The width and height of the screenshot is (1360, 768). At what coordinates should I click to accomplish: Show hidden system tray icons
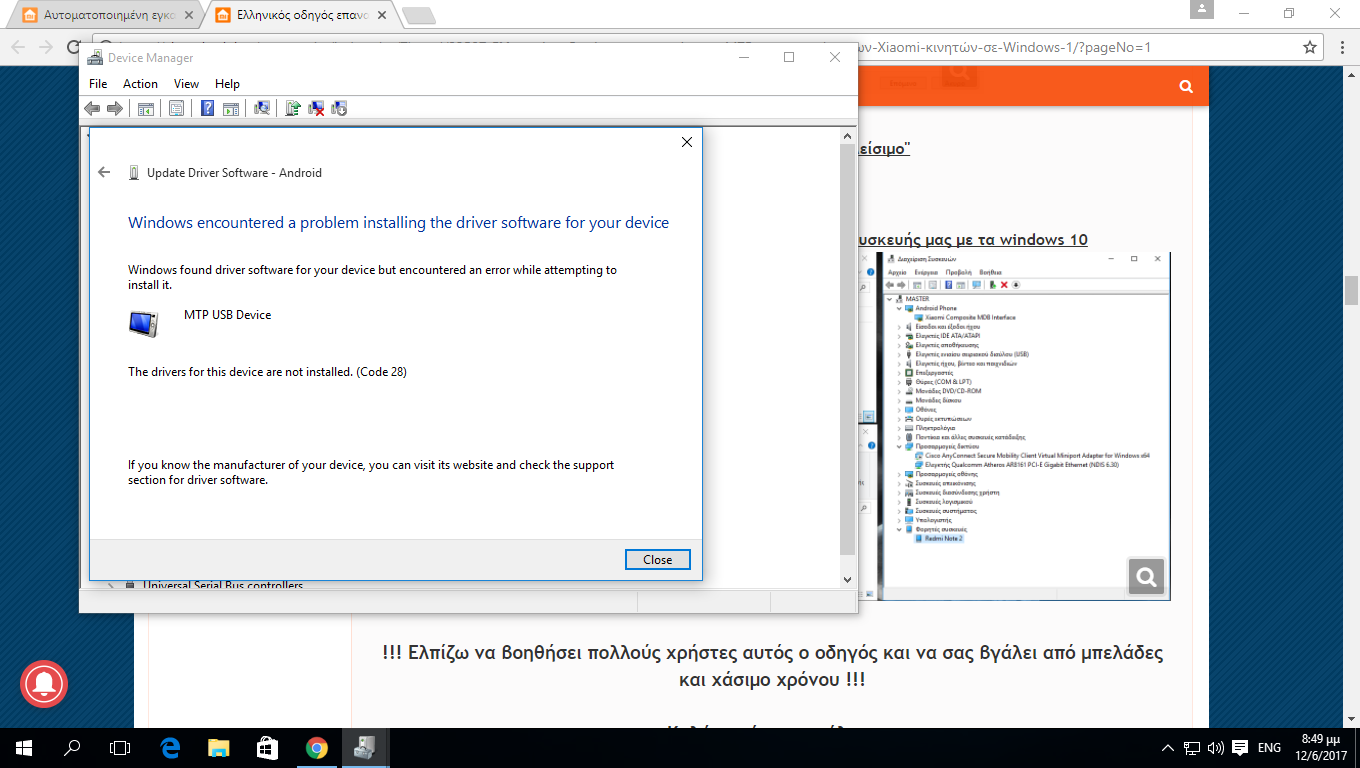pyautogui.click(x=1167, y=748)
